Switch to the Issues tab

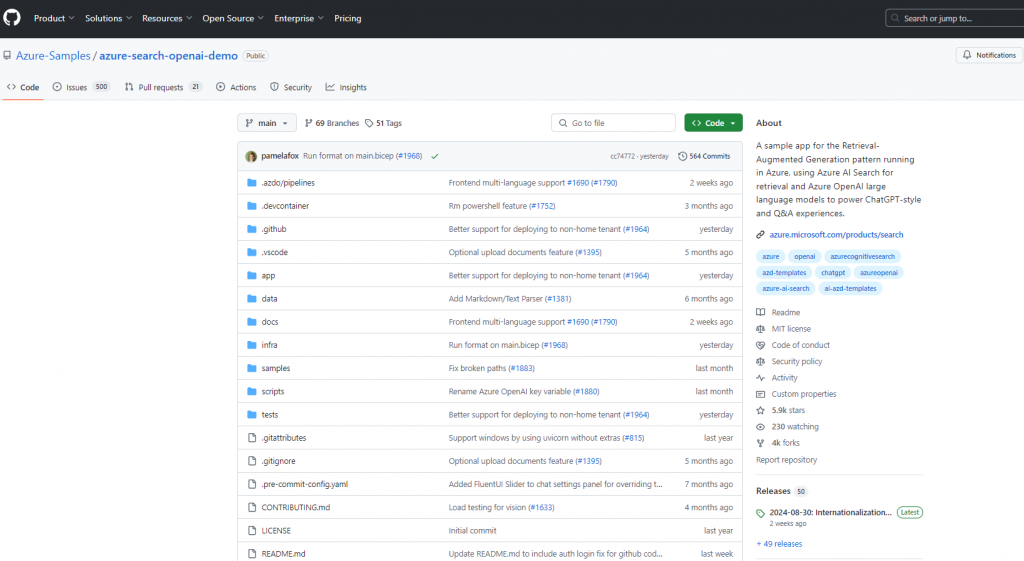tap(81, 87)
